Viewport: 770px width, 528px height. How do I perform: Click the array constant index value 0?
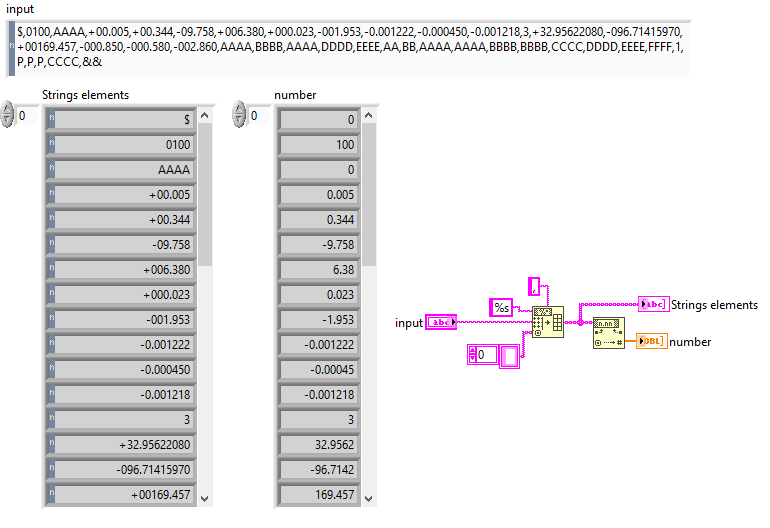(x=483, y=355)
